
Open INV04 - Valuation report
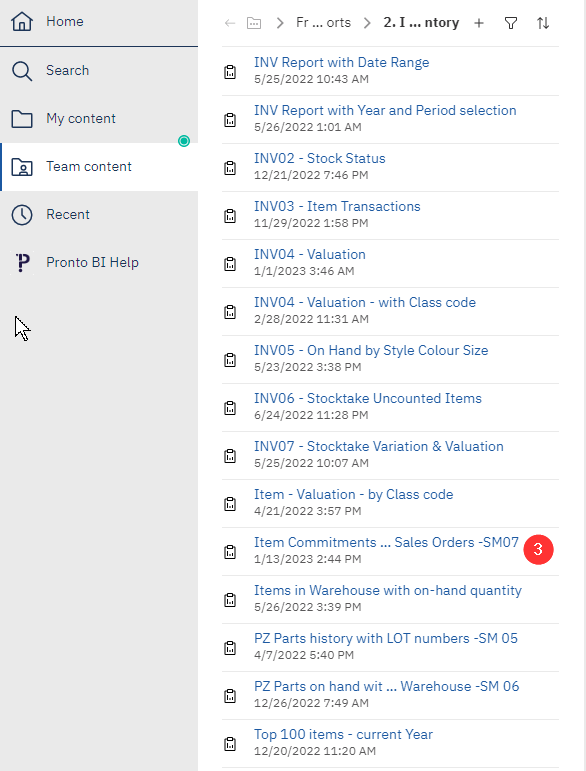tap(310, 254)
